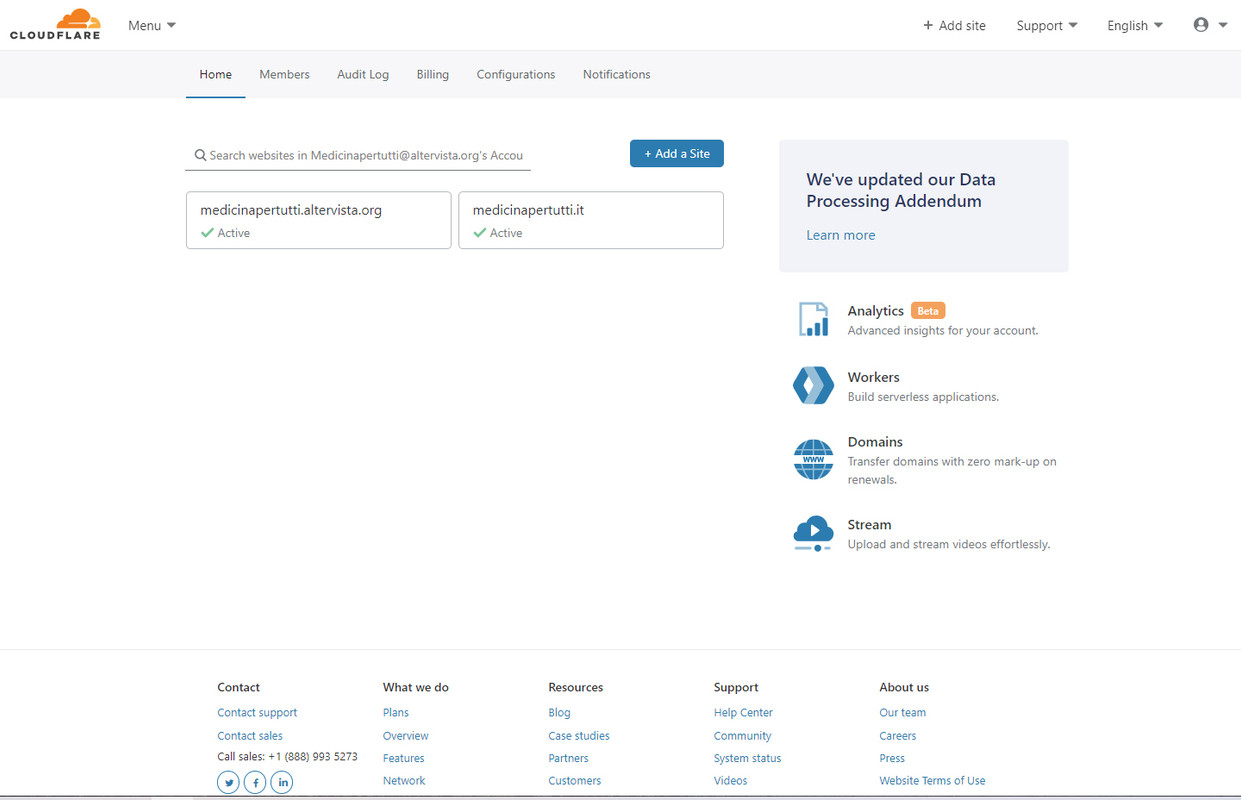
Task: Open Careers footer link
Action: click(898, 736)
